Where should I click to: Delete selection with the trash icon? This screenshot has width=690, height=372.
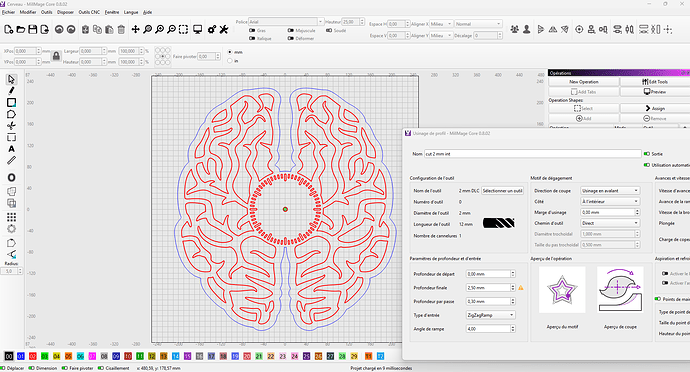pyautogui.click(x=121, y=29)
